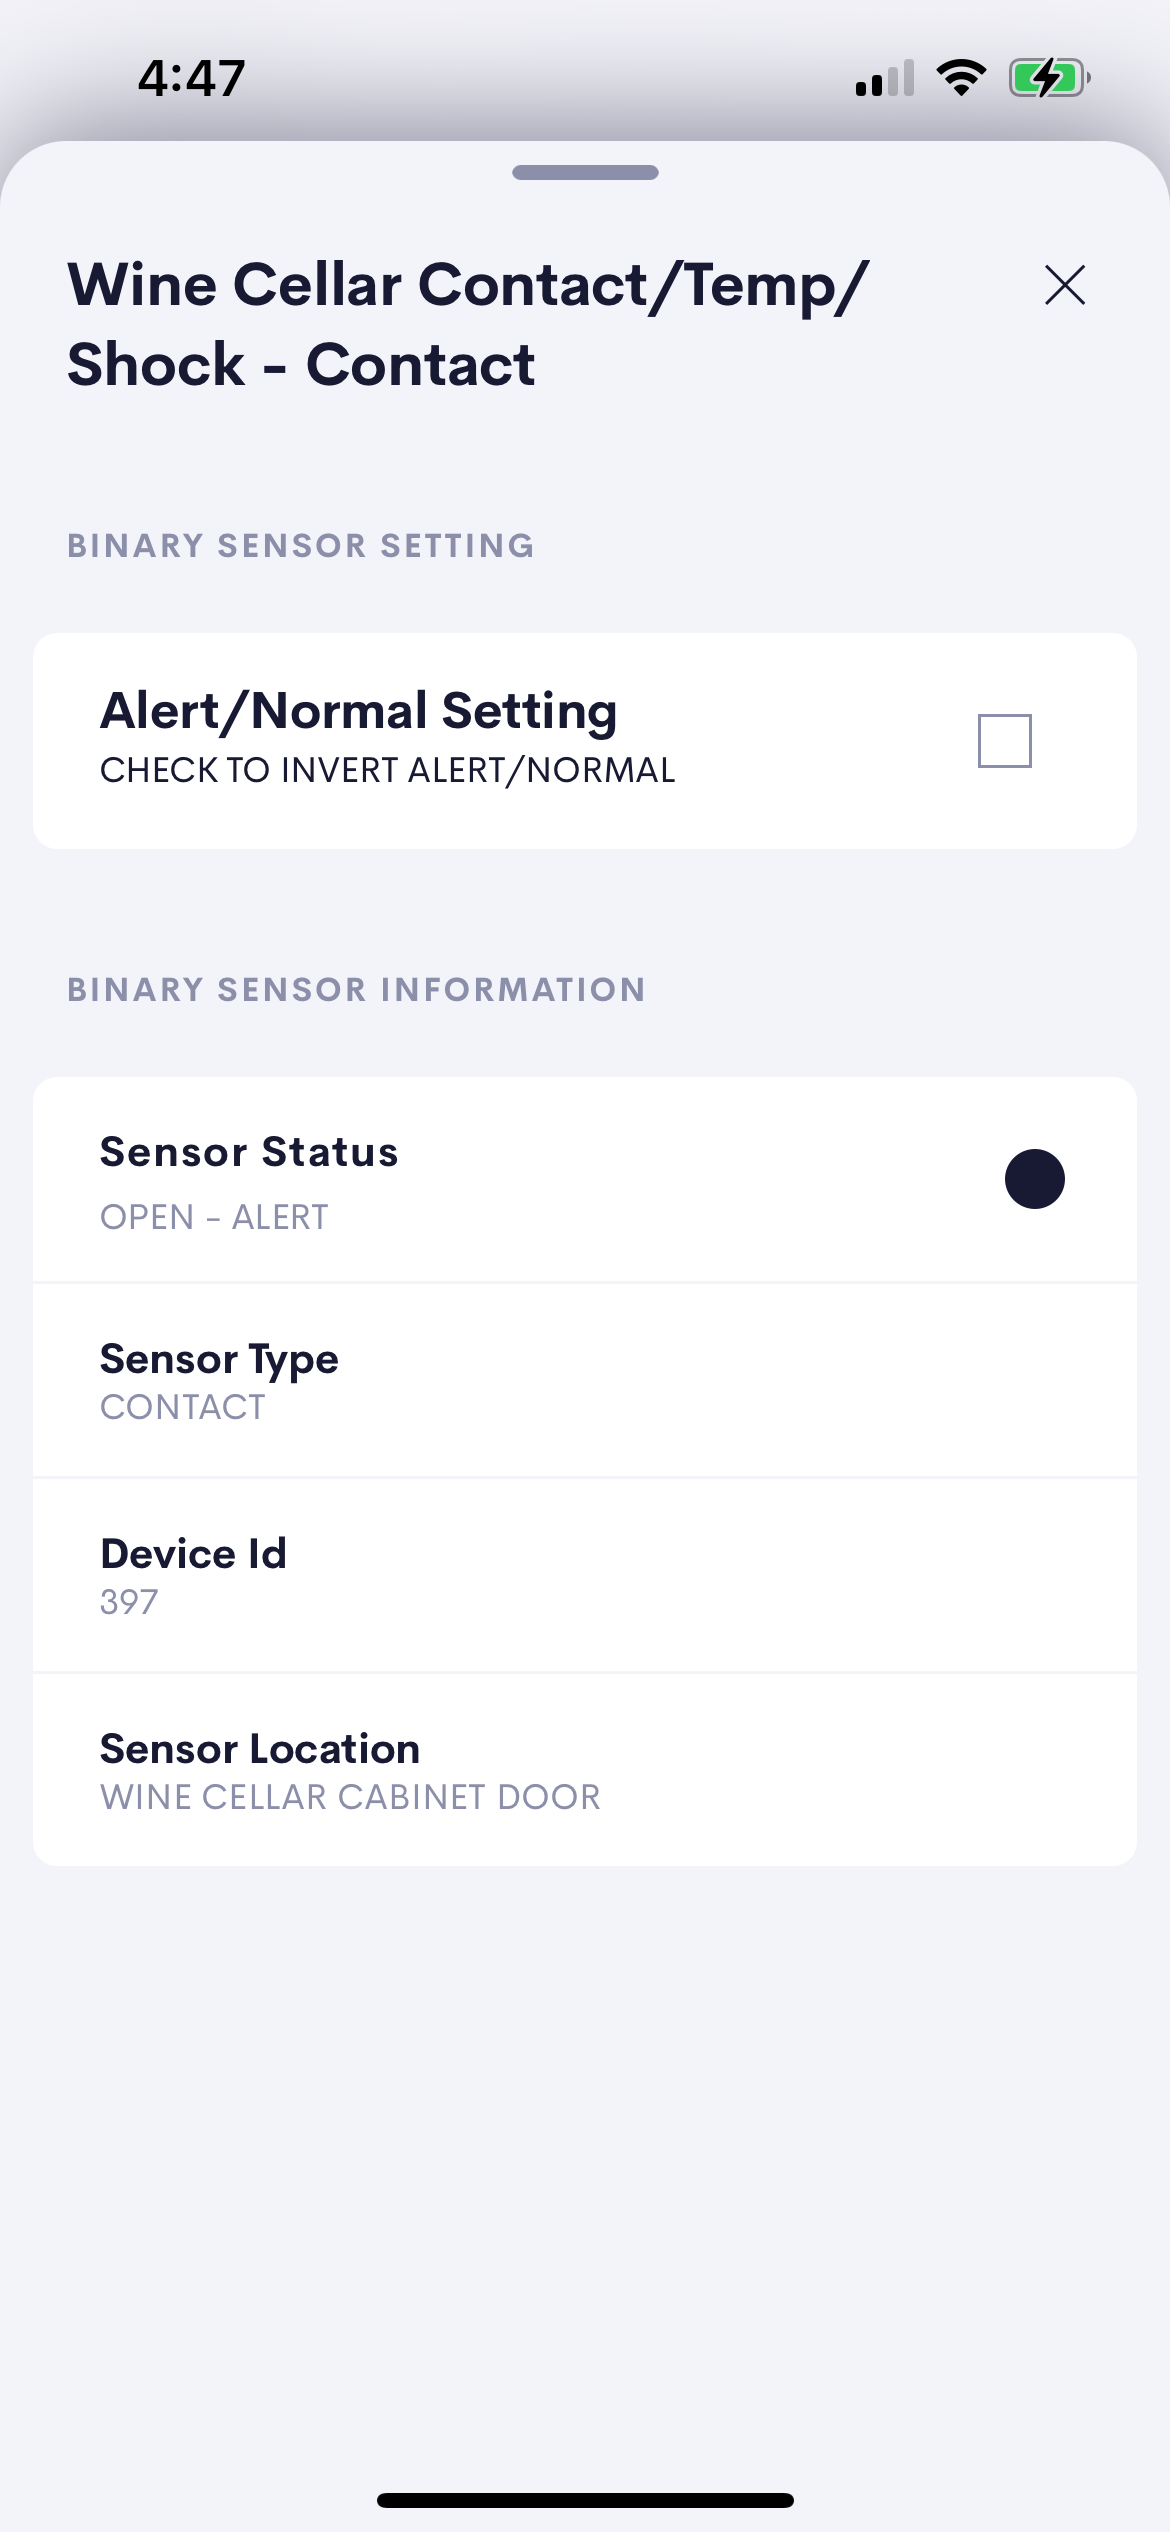The width and height of the screenshot is (1170, 2532).
Task: Select the Sensor Status label
Action: [249, 1152]
